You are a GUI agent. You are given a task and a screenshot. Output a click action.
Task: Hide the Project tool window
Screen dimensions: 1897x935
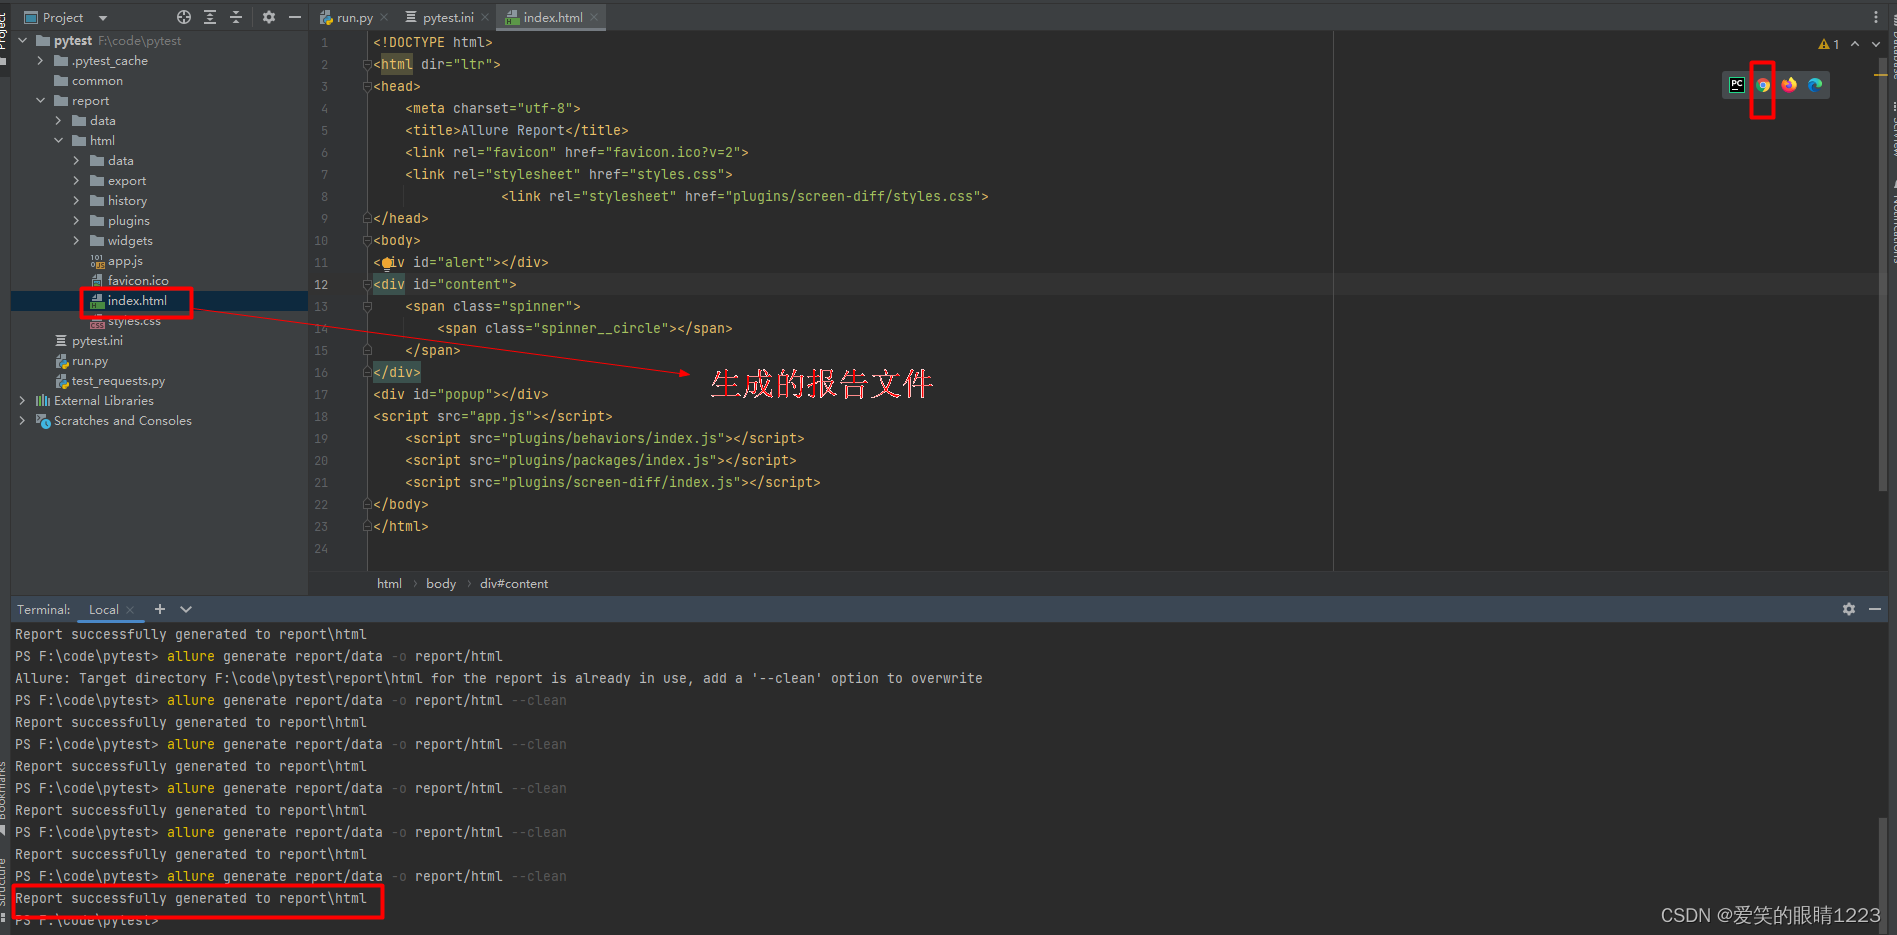294,17
